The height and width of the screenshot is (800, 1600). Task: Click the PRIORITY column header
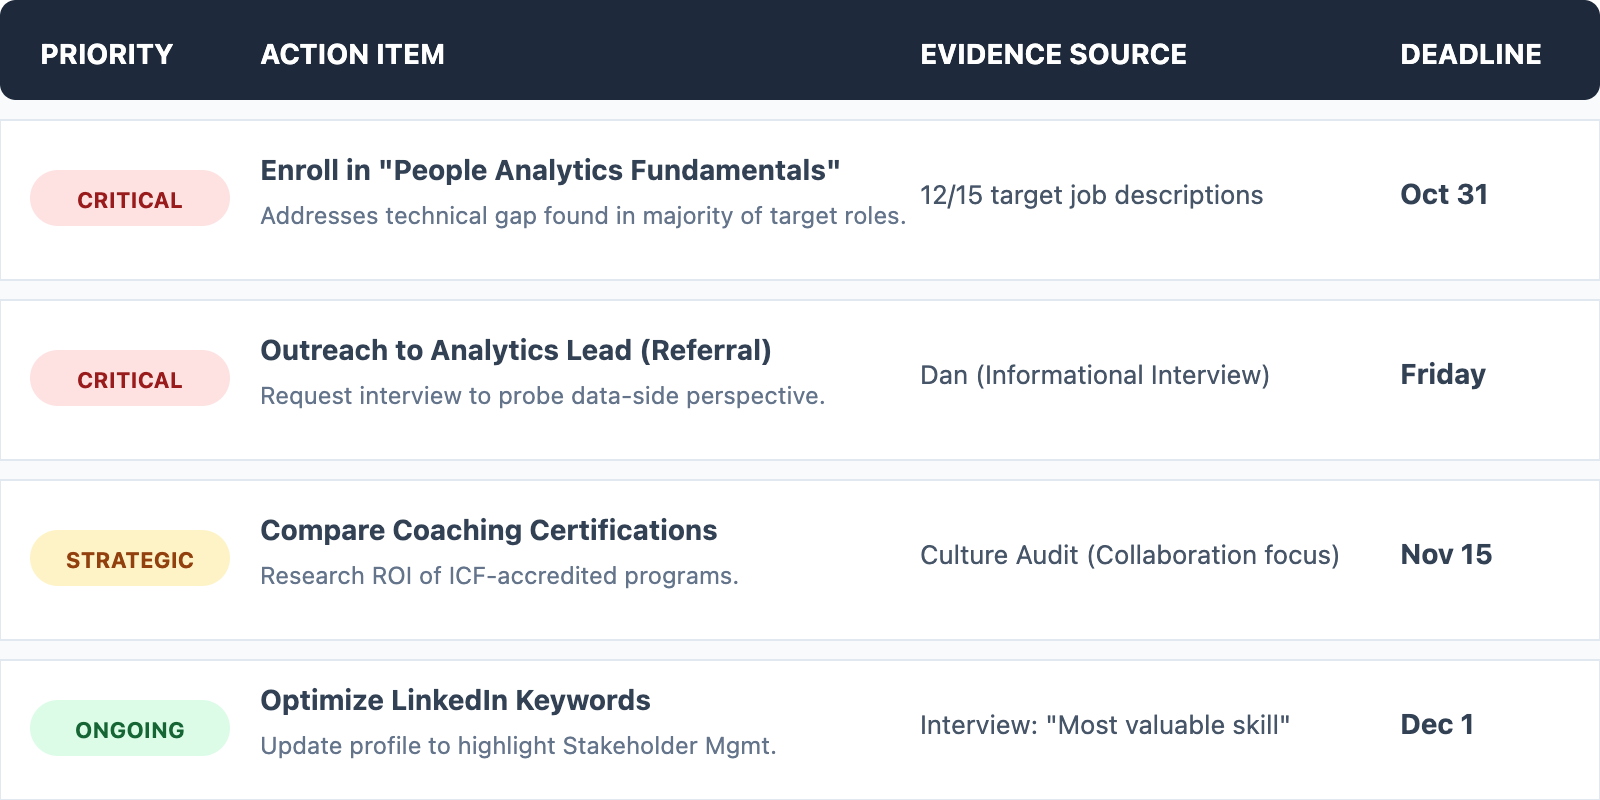(x=106, y=54)
